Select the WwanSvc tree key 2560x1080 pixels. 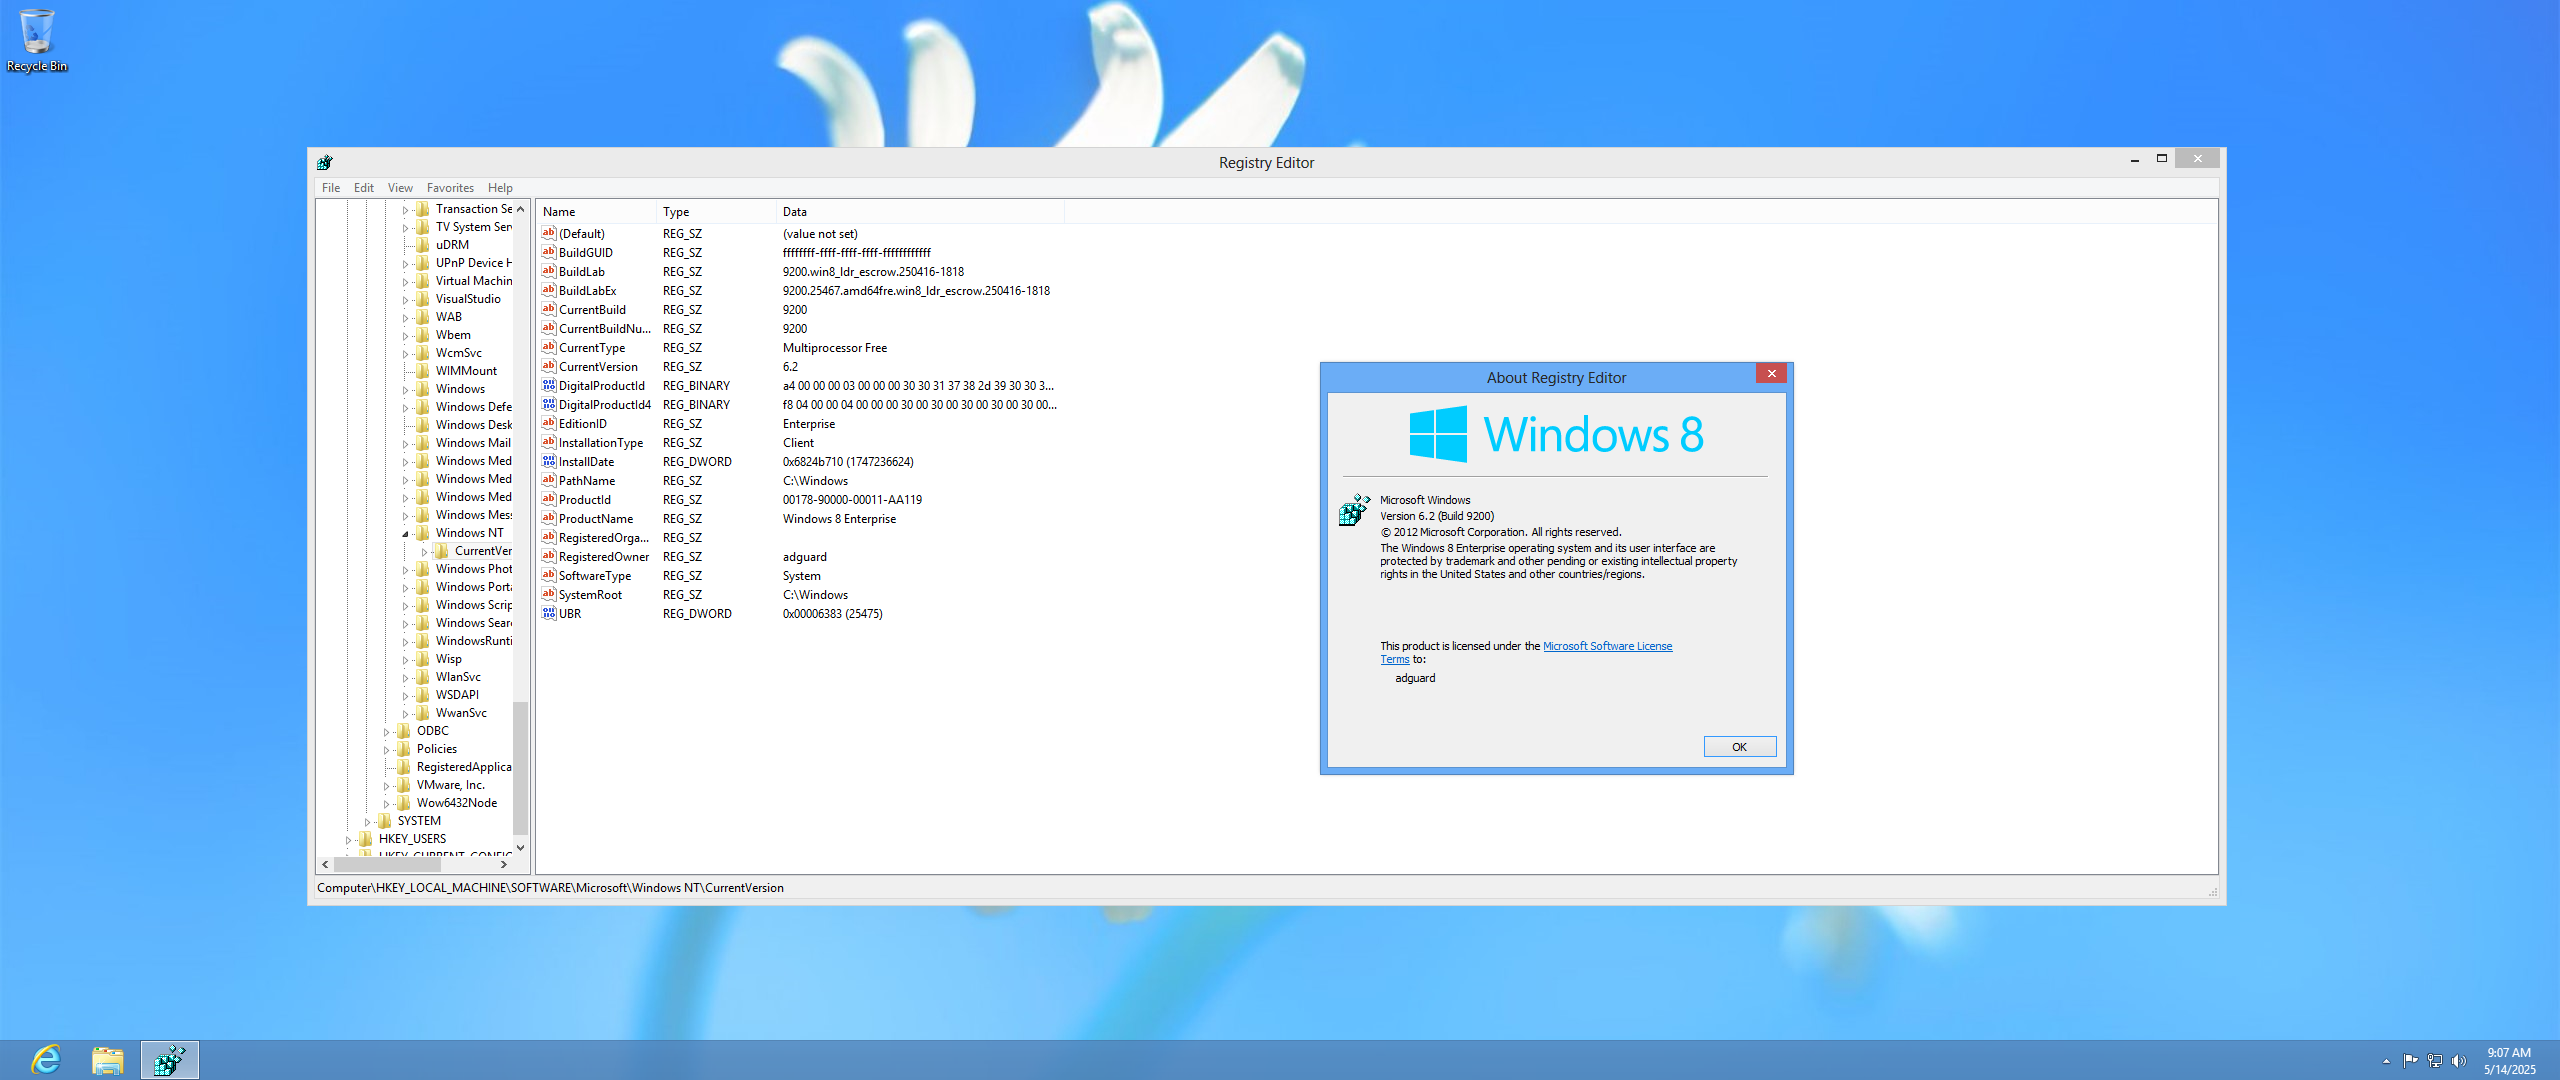point(461,712)
